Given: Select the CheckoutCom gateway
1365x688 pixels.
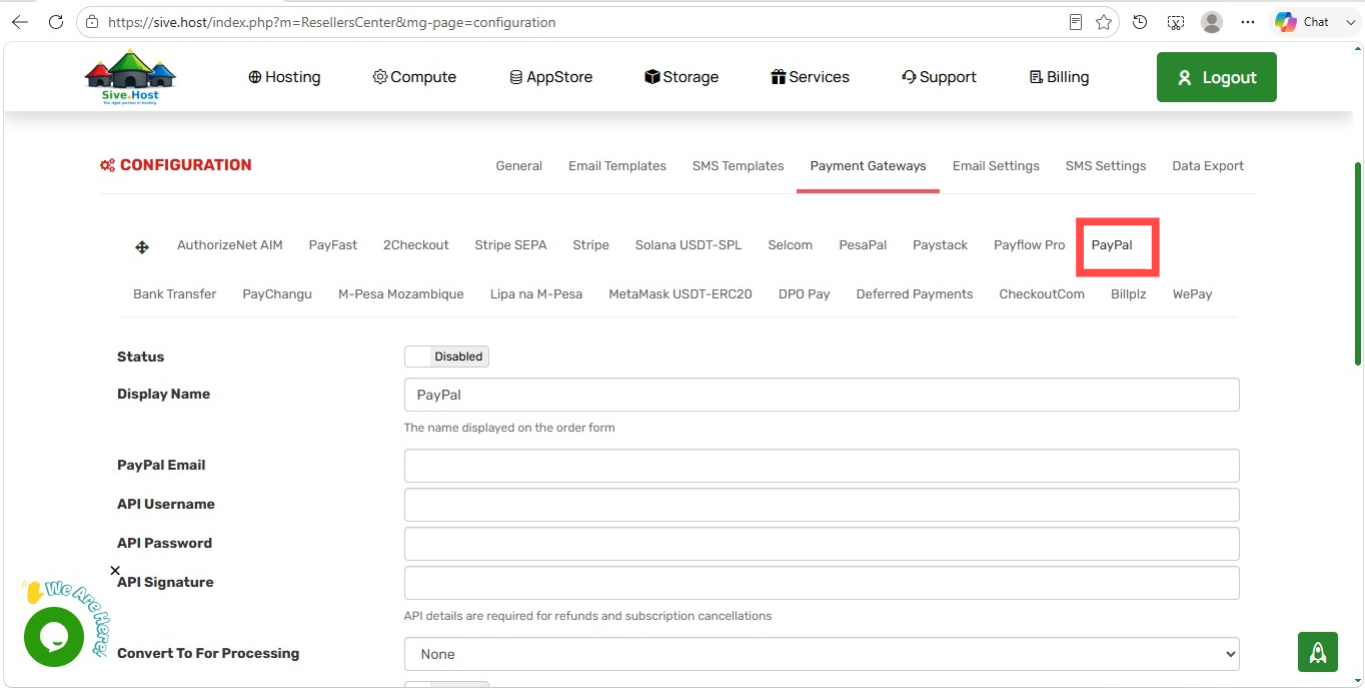Looking at the screenshot, I should pos(1042,294).
